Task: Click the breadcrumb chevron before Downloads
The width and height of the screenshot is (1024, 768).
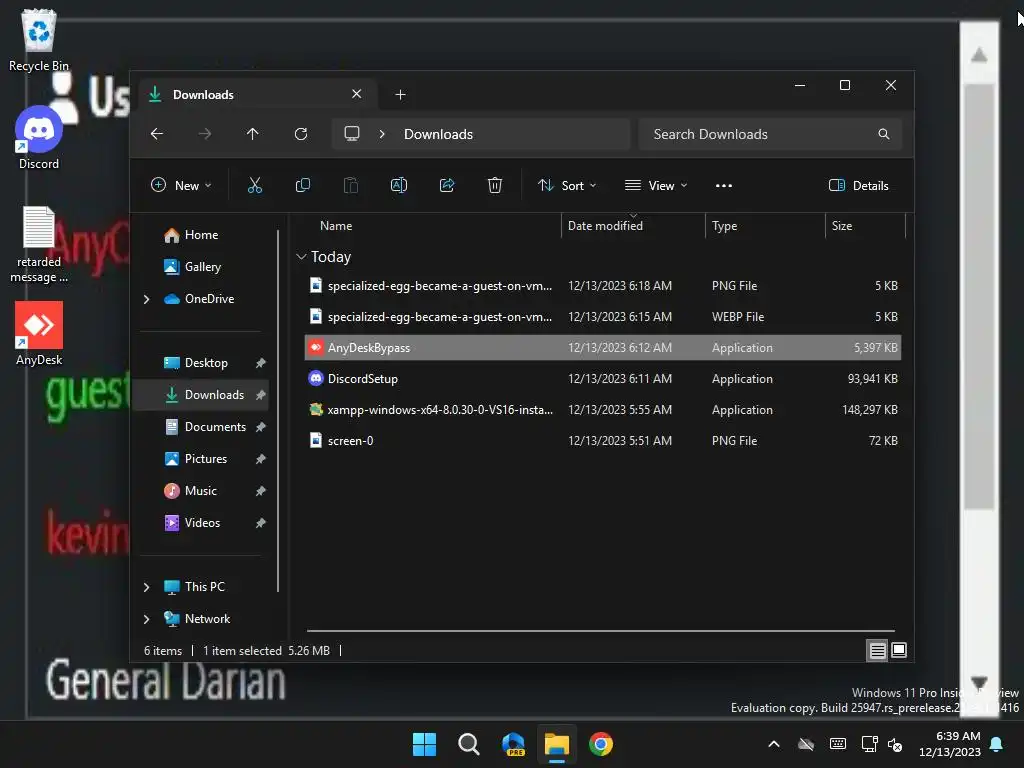Action: pos(382,134)
